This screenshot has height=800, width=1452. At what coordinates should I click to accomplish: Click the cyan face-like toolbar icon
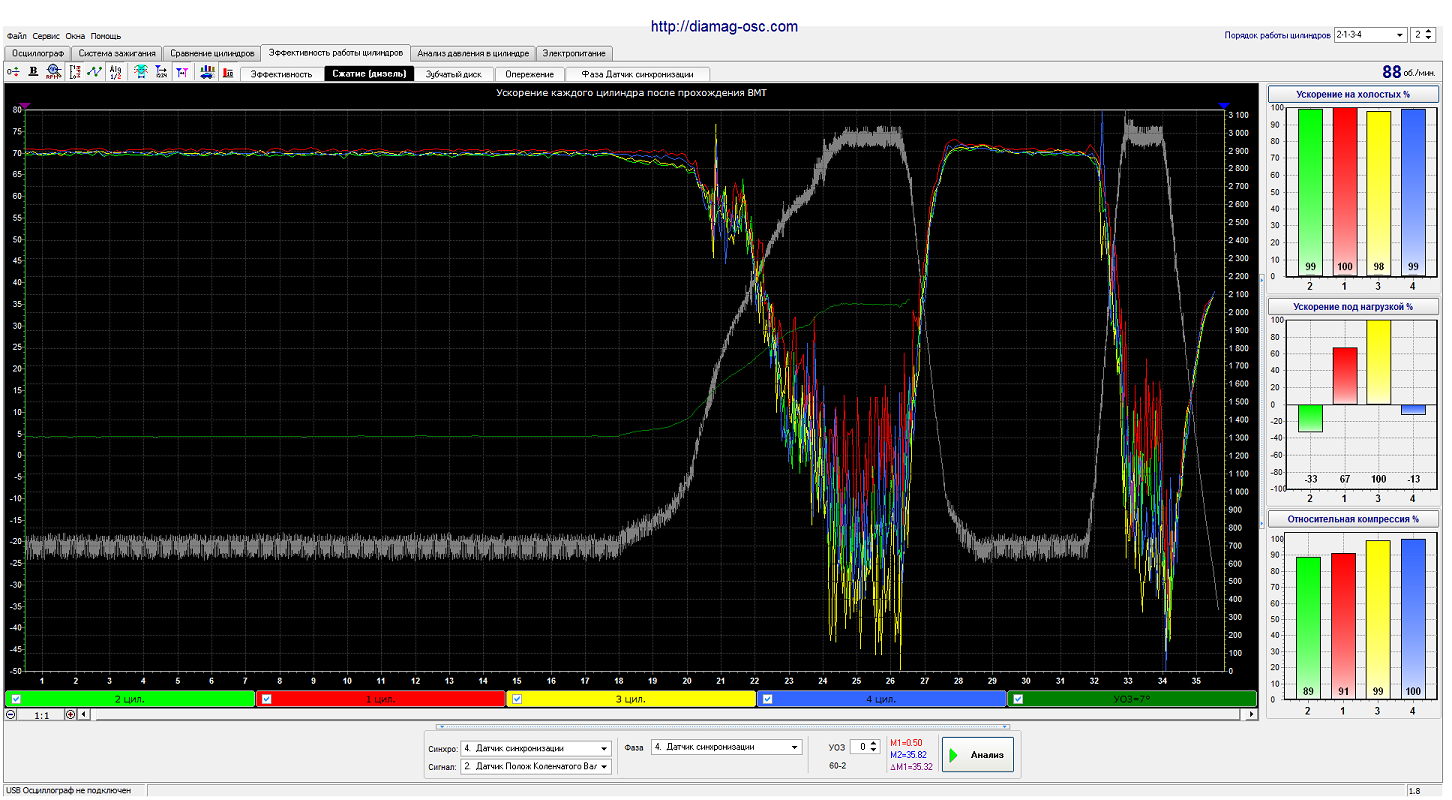click(x=141, y=72)
